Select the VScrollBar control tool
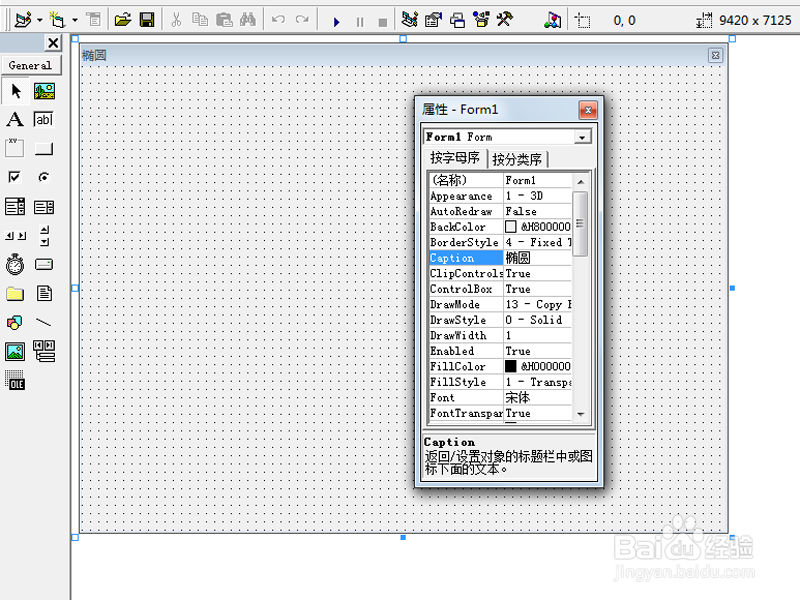This screenshot has width=800, height=600. click(x=44, y=236)
